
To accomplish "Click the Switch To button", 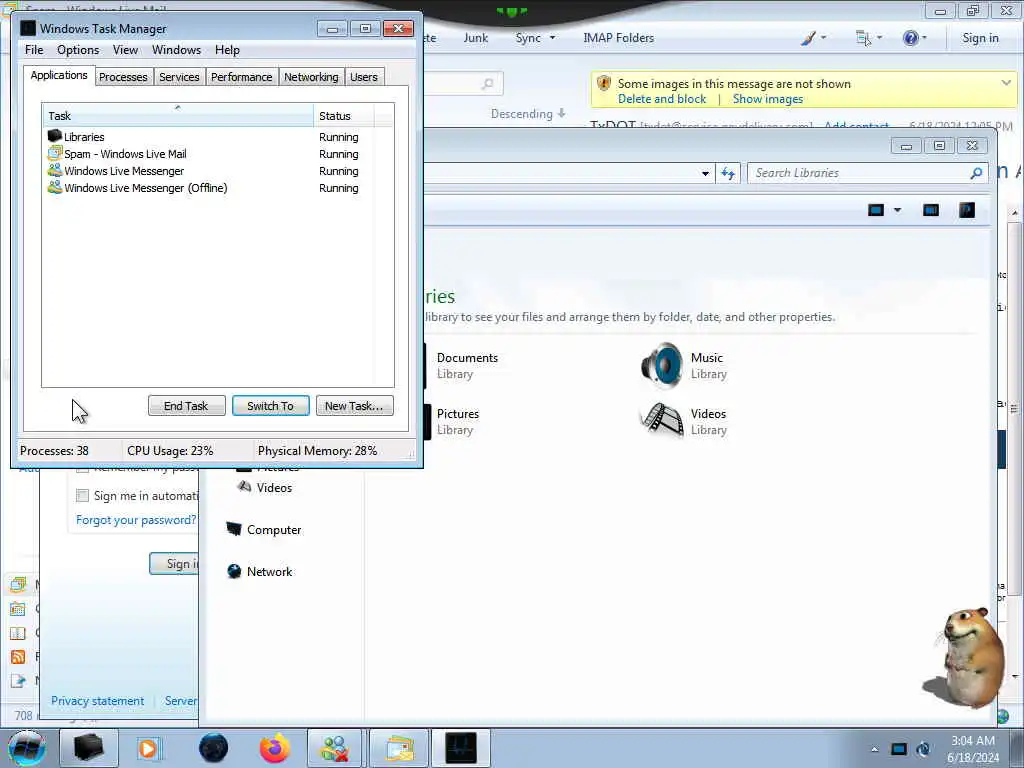I will (x=270, y=406).
